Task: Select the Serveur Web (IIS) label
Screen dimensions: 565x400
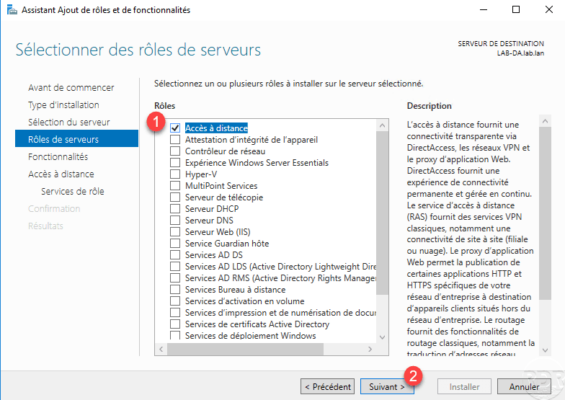Action: pos(218,232)
